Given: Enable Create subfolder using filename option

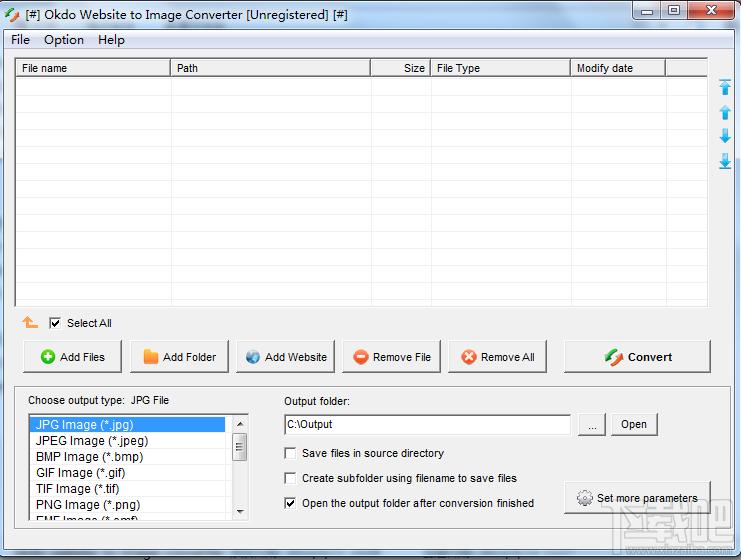Looking at the screenshot, I should [x=290, y=478].
